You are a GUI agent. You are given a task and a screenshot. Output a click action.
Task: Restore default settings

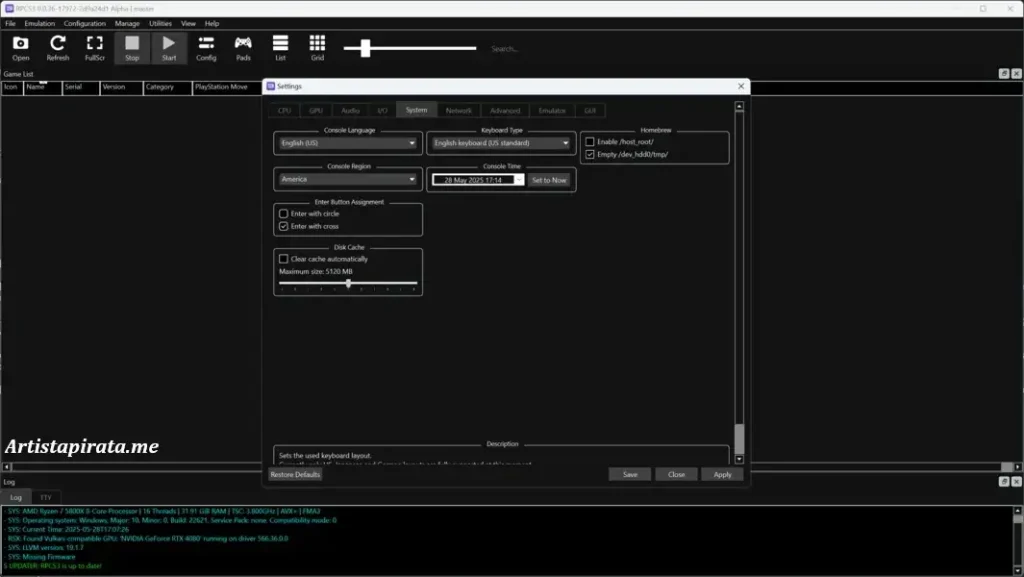coord(297,473)
